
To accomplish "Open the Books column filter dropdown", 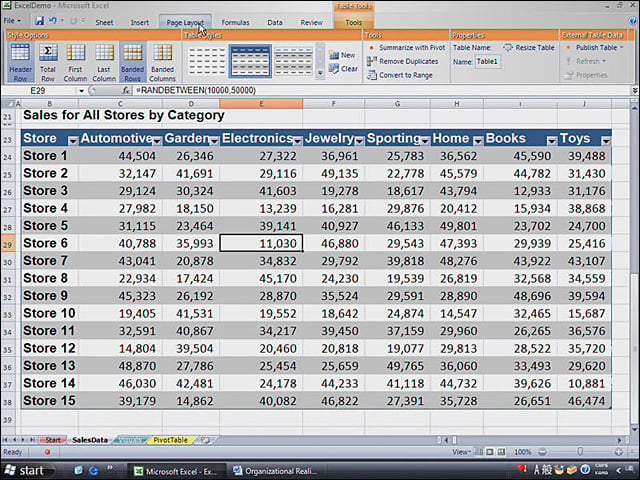I will (551, 141).
